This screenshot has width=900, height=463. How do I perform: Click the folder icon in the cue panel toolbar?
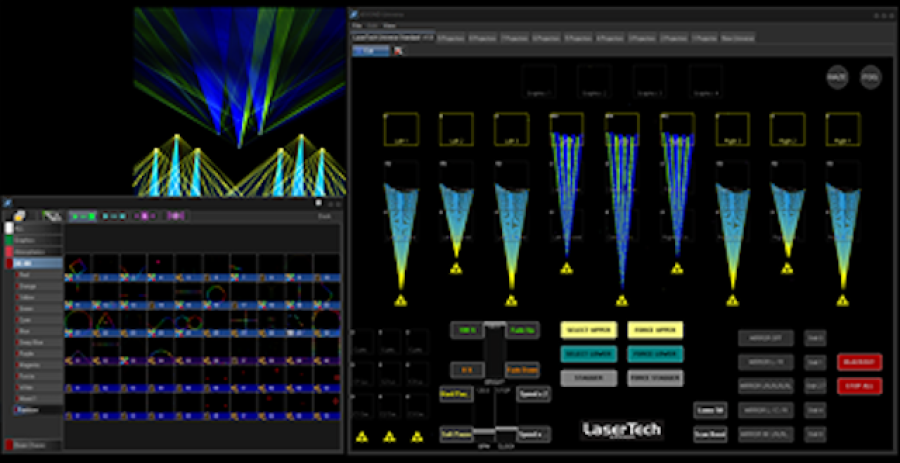coord(19,215)
